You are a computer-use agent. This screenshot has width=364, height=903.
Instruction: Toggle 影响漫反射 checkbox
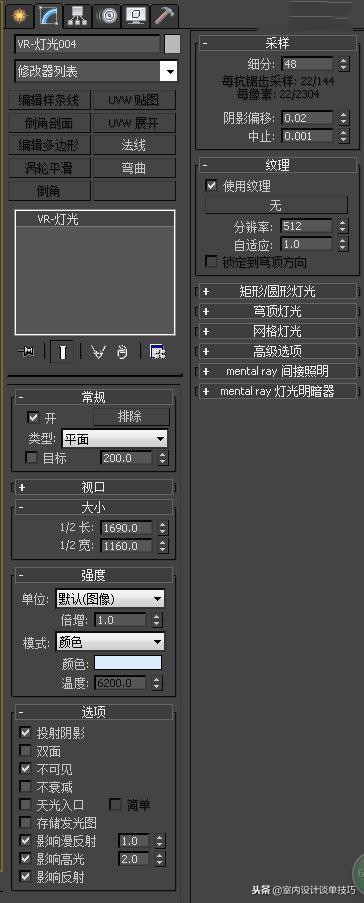coord(25,840)
